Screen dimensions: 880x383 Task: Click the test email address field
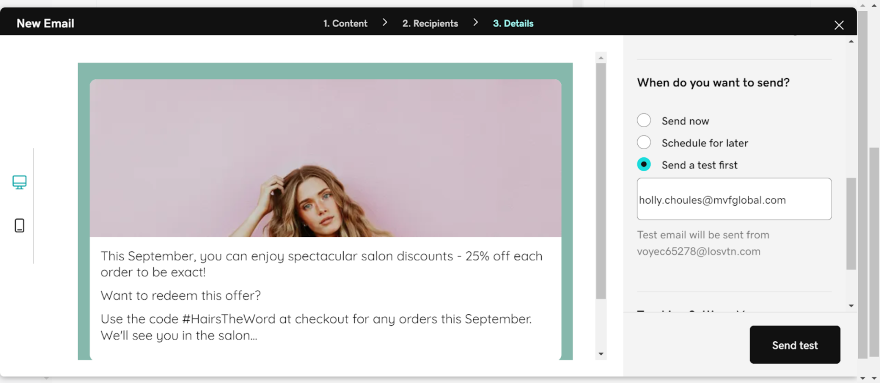734,199
